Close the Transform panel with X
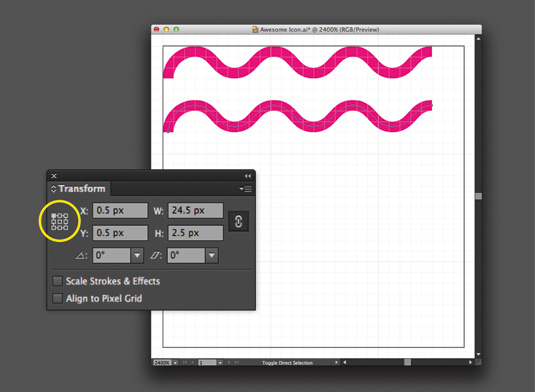Viewport: 535px width, 392px height. click(x=54, y=176)
